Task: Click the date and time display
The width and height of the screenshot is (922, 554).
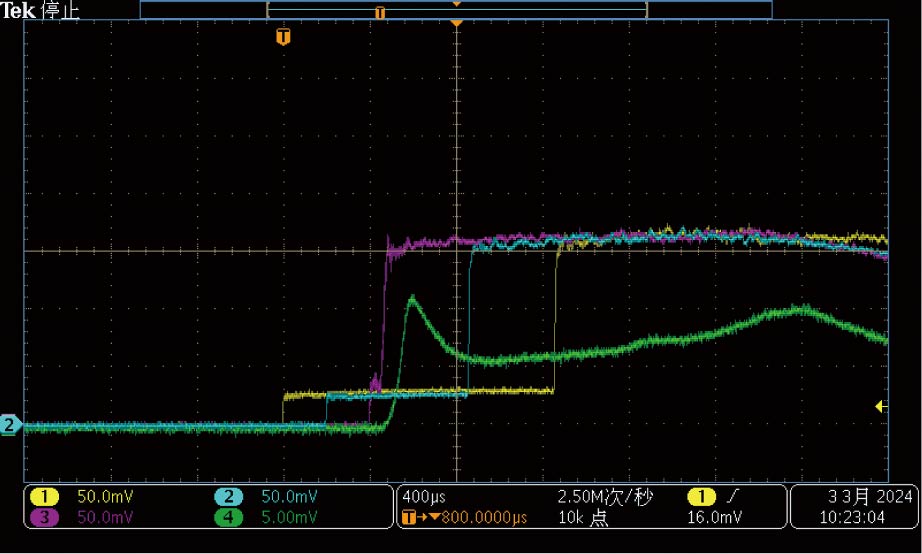Action: tap(854, 507)
